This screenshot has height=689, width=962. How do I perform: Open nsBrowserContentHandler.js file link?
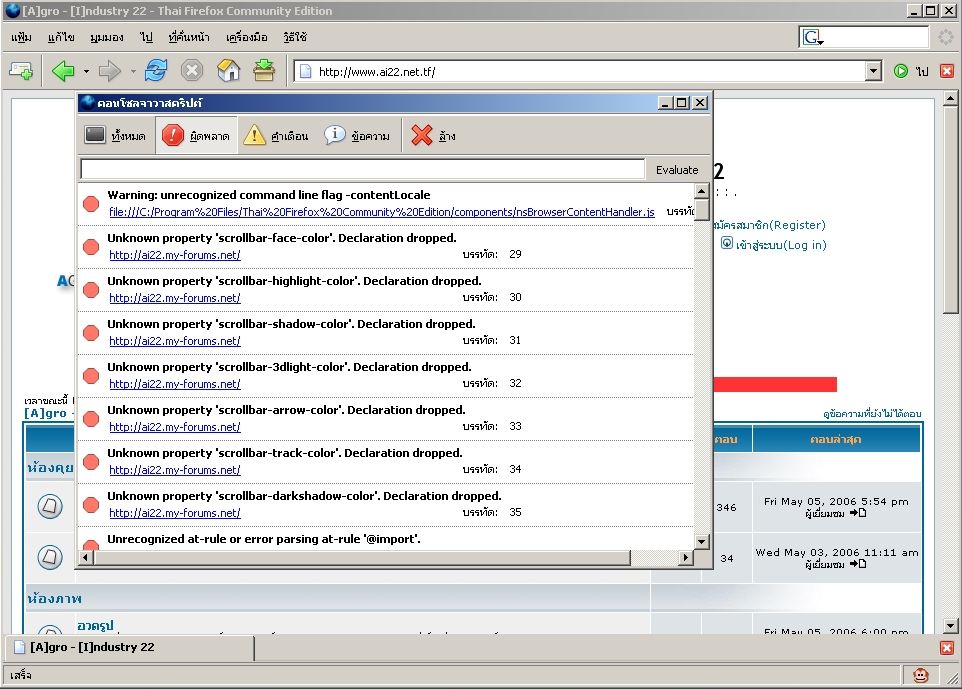tap(382, 212)
